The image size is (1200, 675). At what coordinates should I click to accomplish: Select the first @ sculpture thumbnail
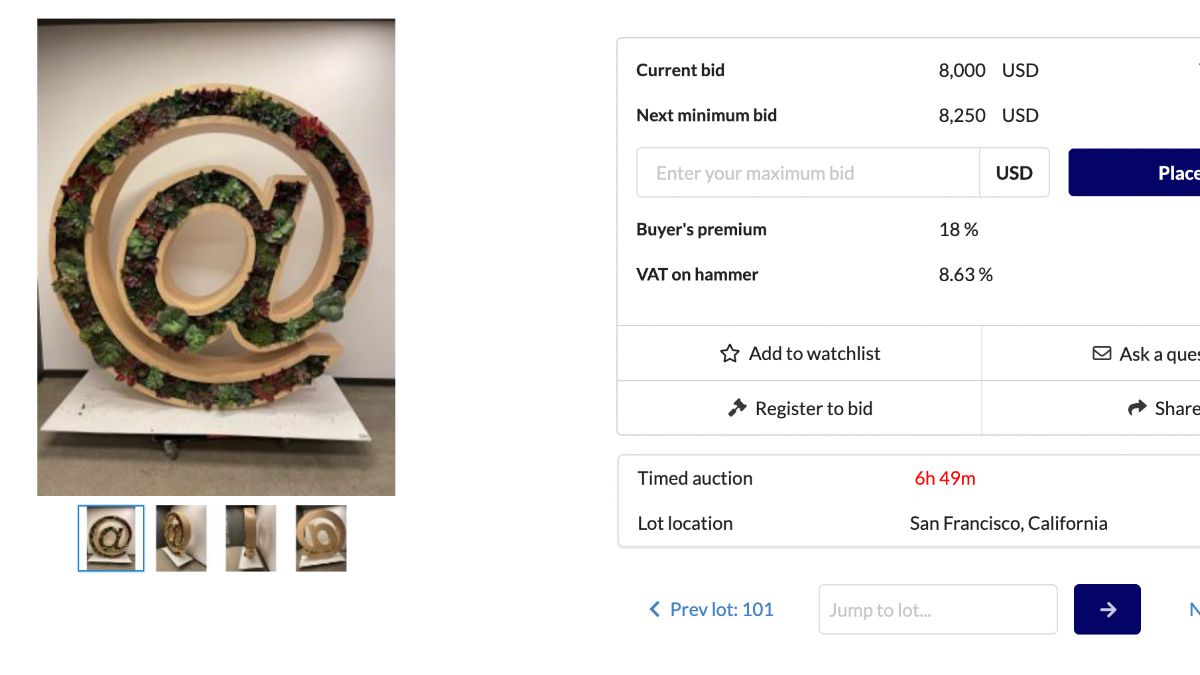click(111, 538)
